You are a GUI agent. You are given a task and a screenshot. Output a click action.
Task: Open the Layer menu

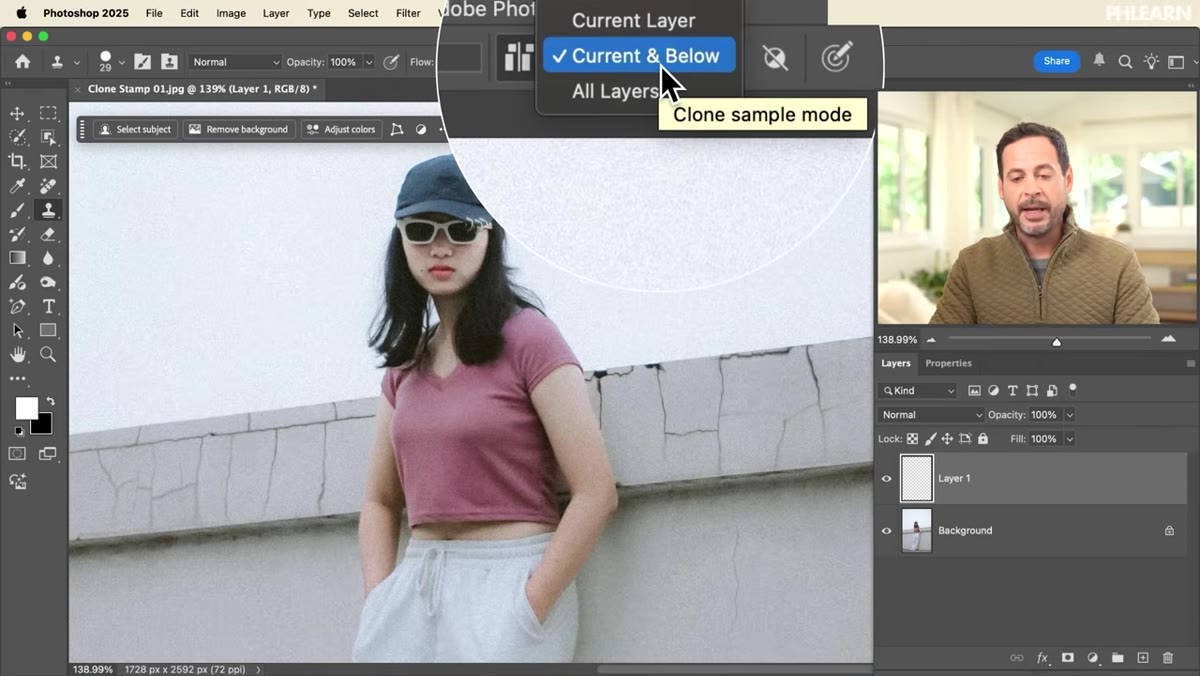coord(276,13)
